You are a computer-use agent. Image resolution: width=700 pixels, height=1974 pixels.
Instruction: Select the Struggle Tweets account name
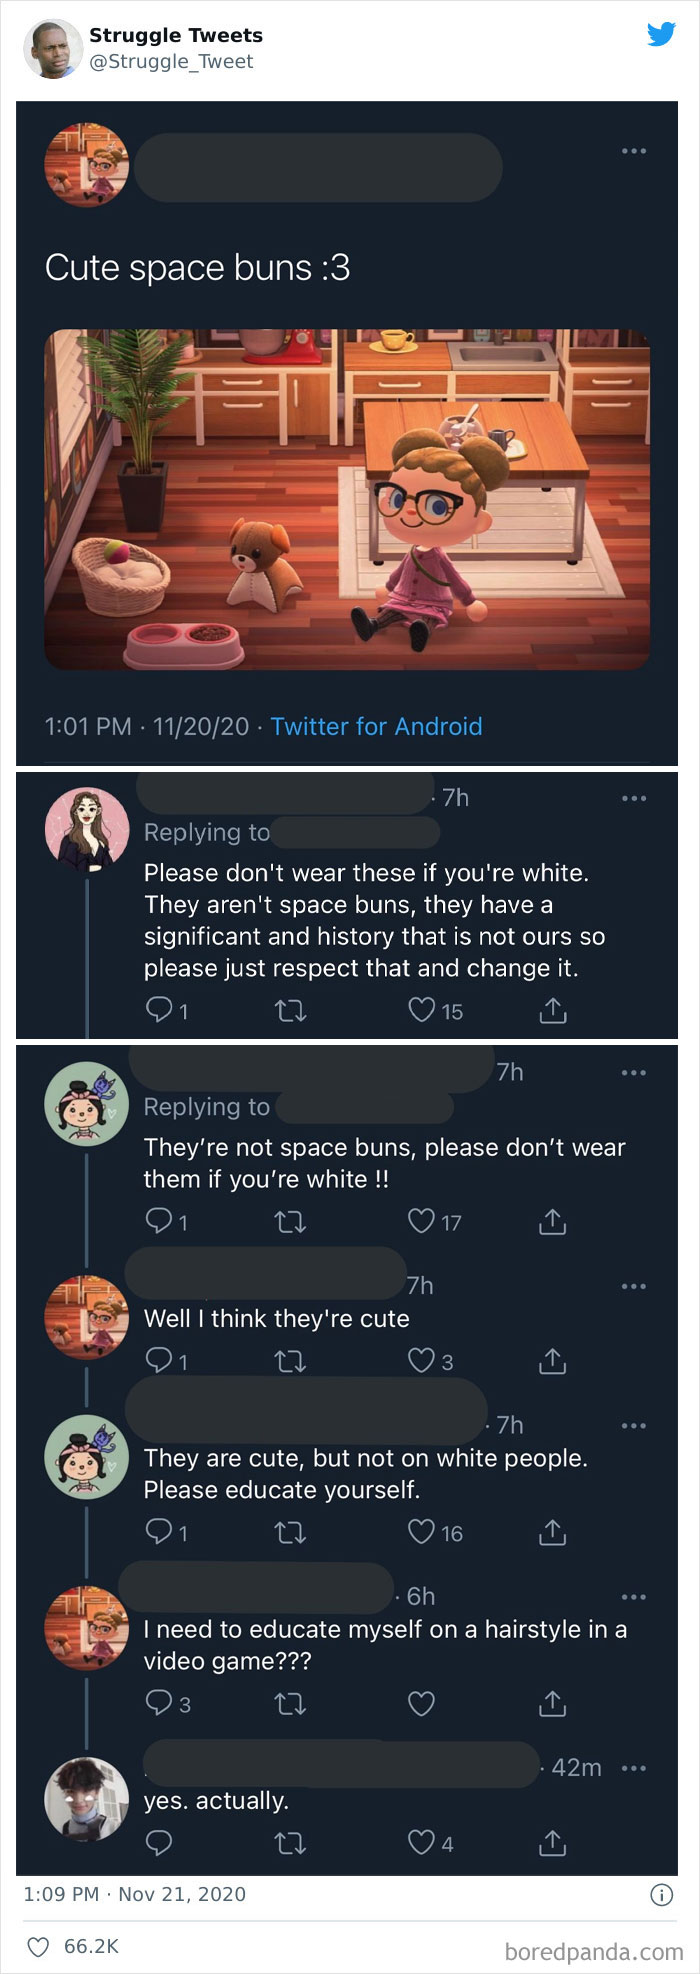175,35
